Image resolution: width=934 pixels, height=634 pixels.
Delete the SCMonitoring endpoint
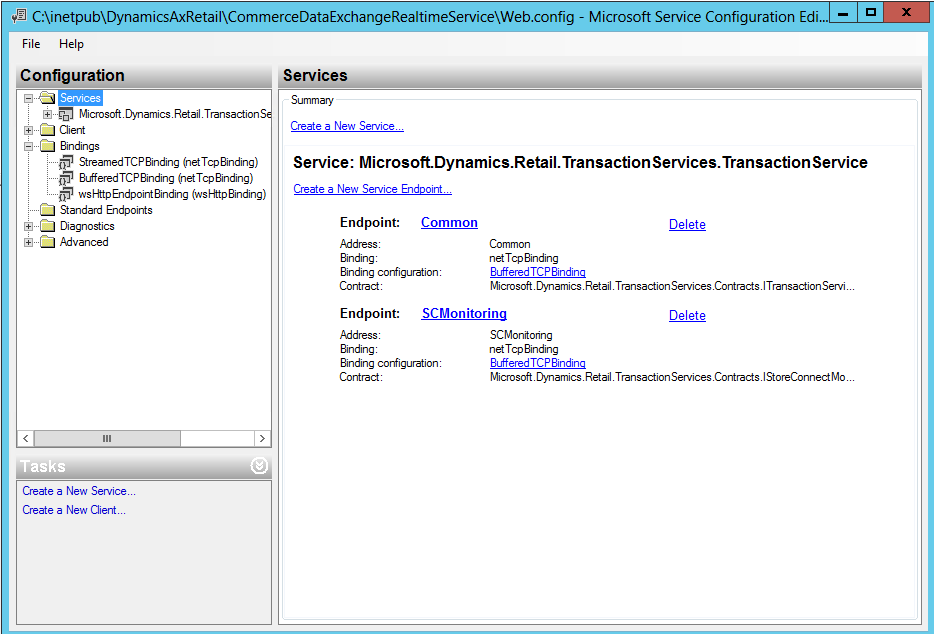tap(687, 315)
